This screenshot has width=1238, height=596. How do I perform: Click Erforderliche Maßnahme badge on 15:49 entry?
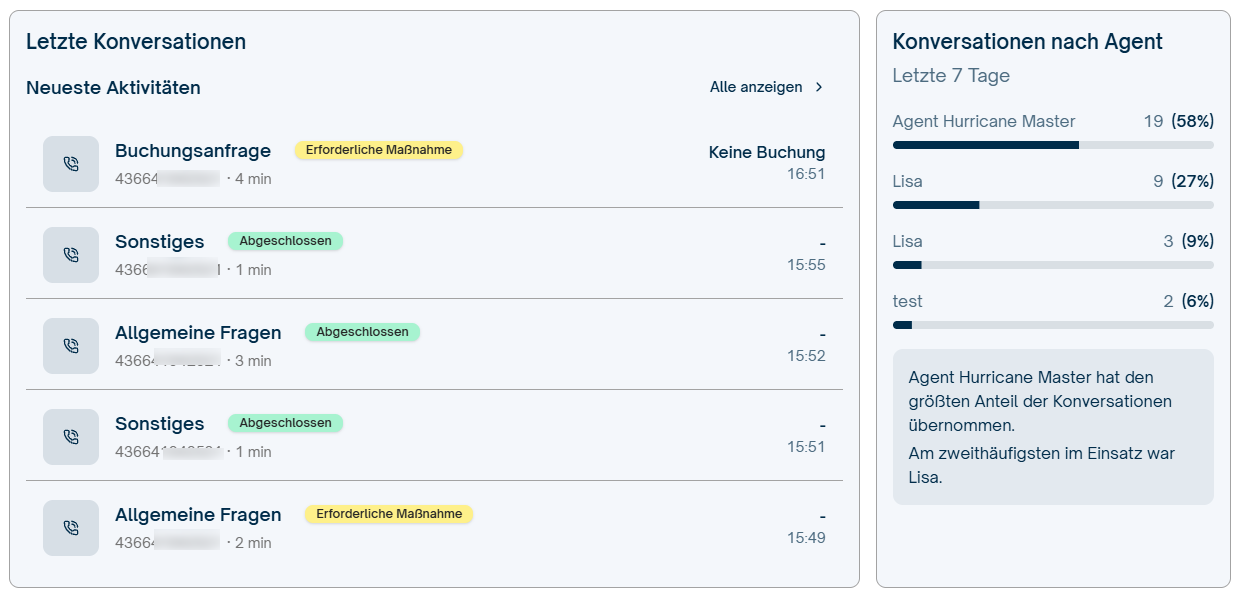tap(389, 514)
